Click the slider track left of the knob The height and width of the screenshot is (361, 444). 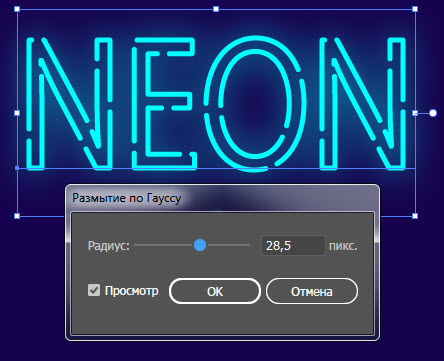[163, 245]
